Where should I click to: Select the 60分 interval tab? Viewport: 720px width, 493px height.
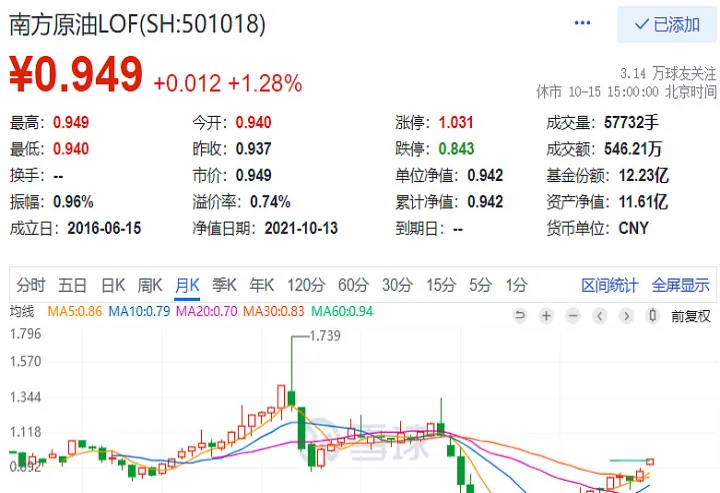[x=353, y=285]
